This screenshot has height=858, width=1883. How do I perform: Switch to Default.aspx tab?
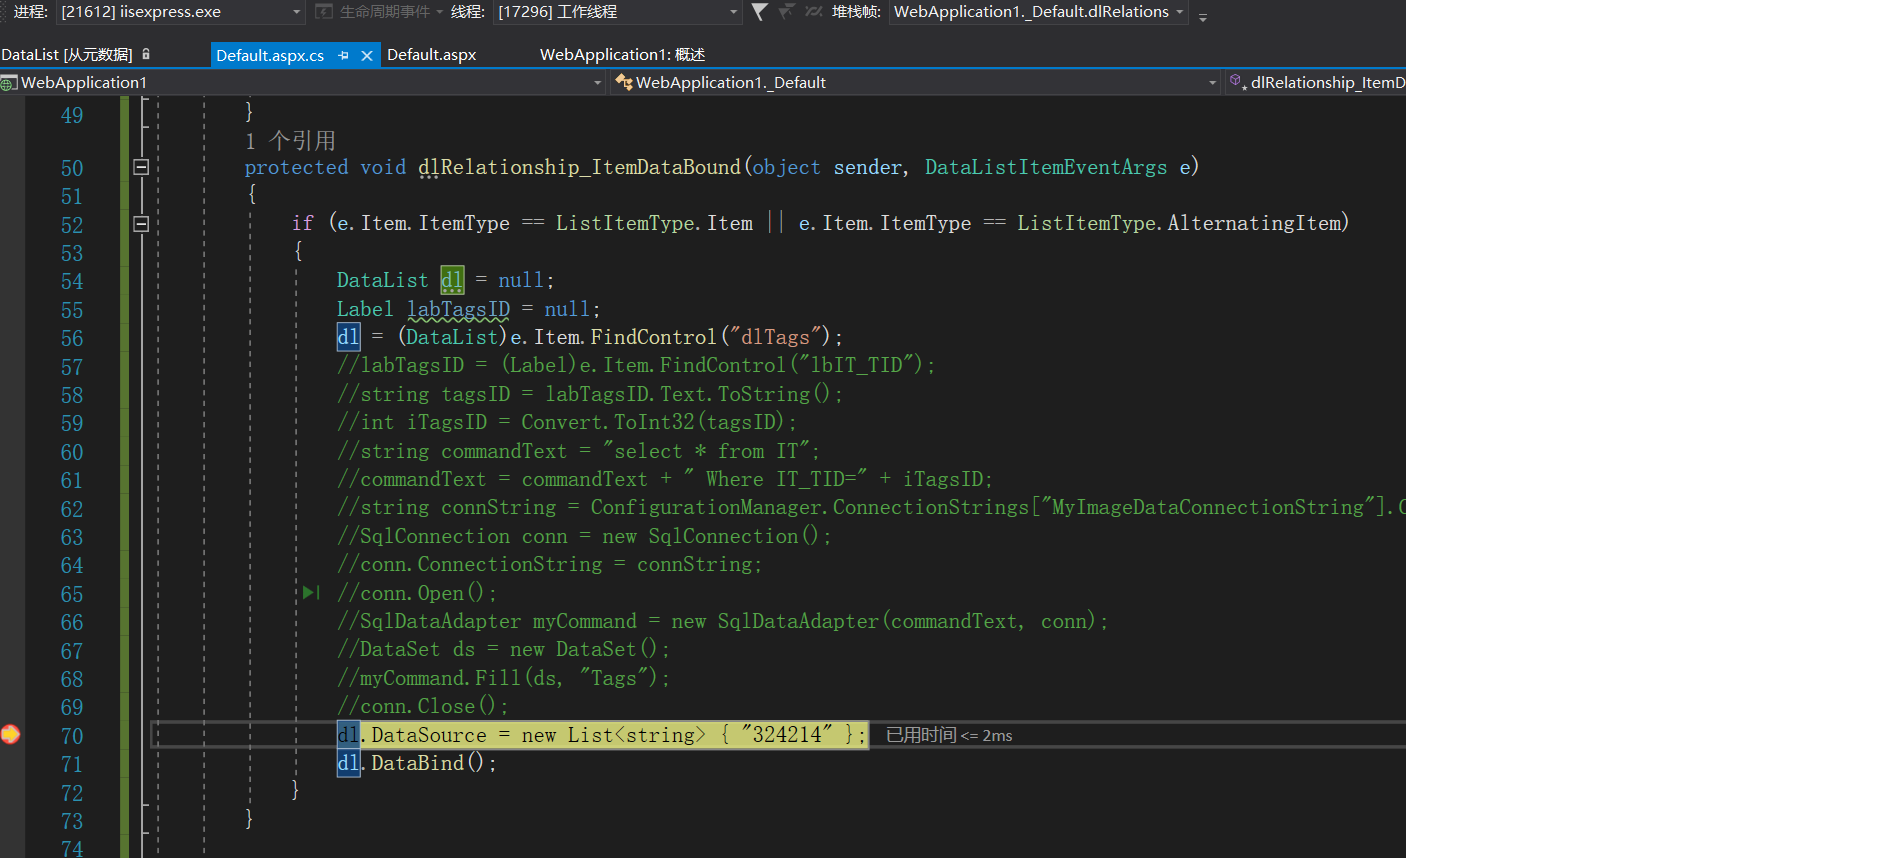click(x=431, y=55)
